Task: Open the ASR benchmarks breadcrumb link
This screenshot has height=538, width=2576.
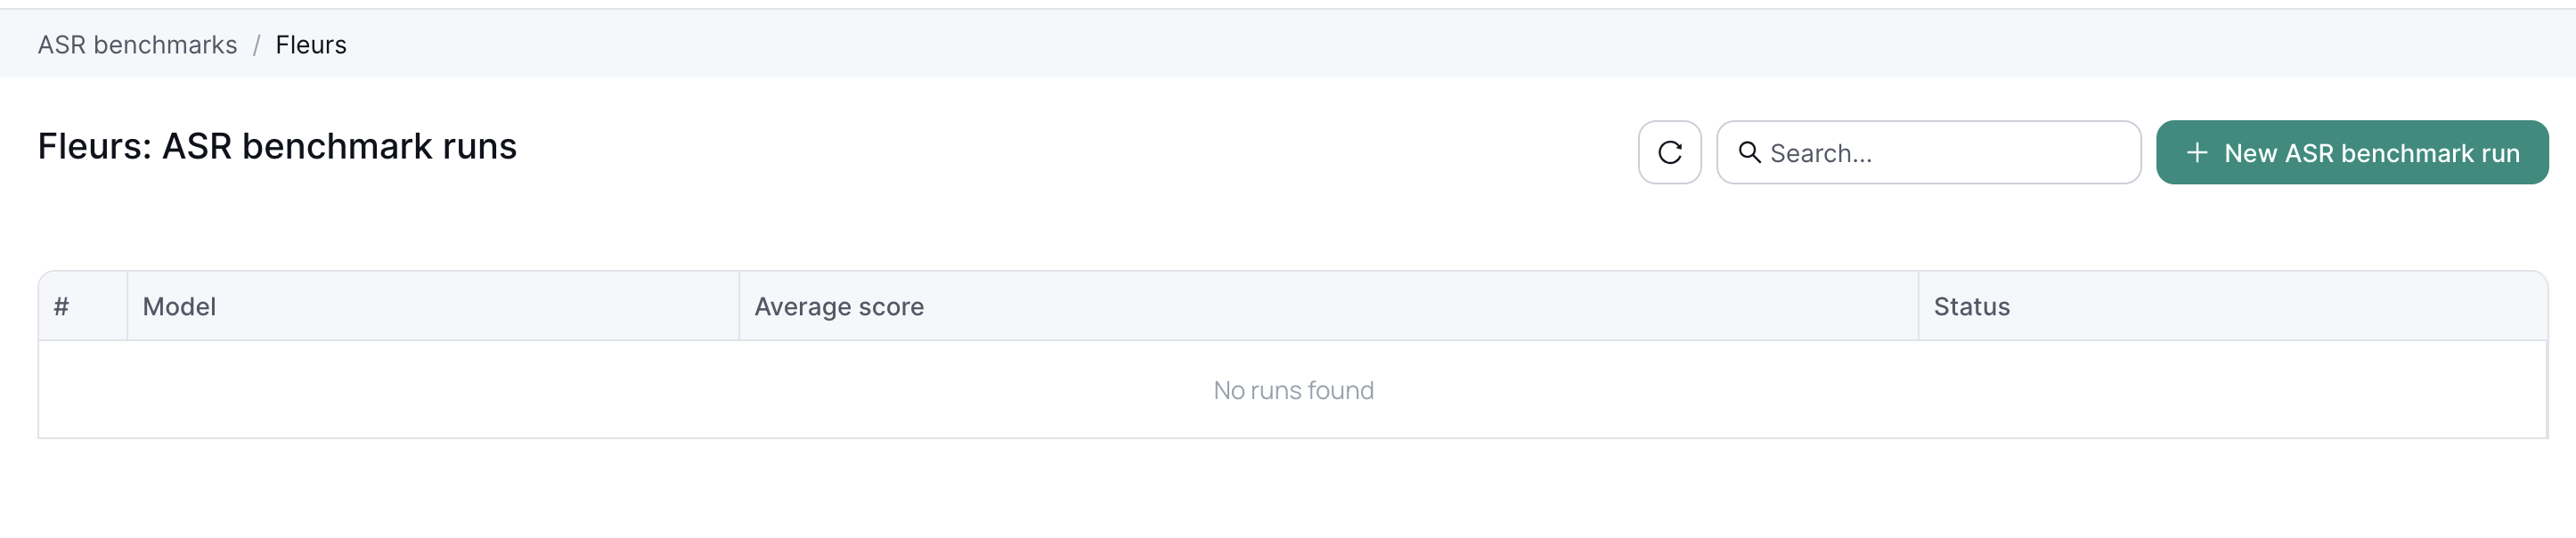Action: tap(137, 44)
